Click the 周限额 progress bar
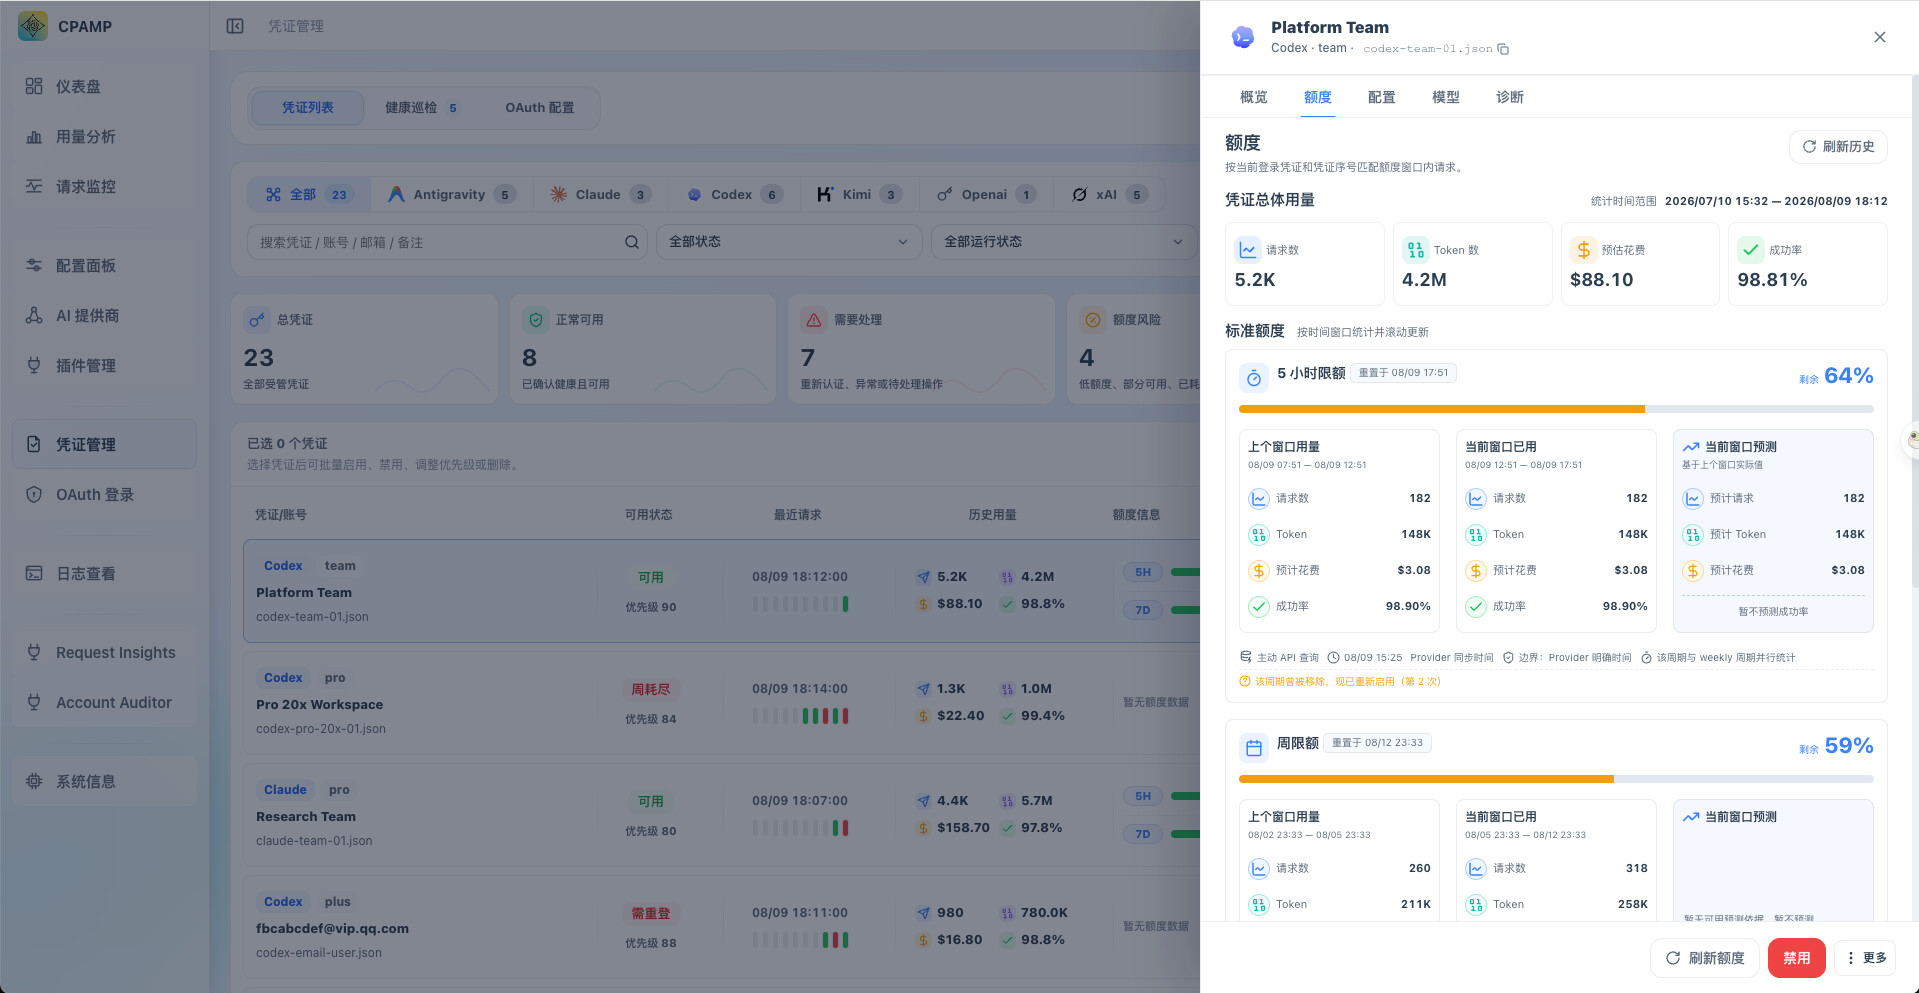This screenshot has width=1919, height=993. tap(1555, 779)
